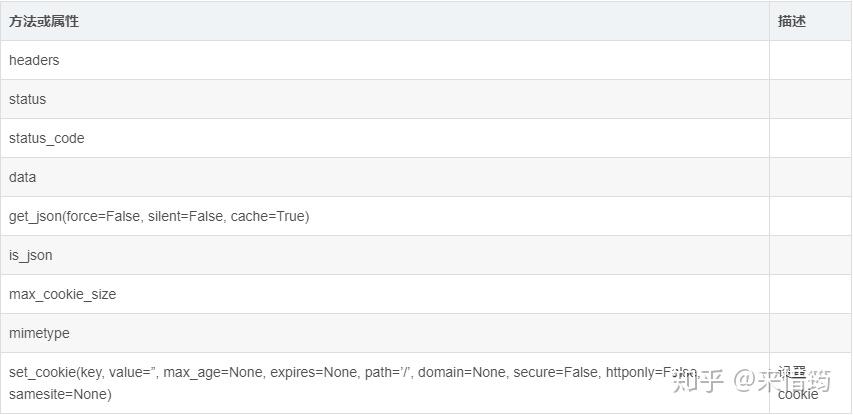Click the status_code entry
Image resolution: width=853 pixels, height=415 pixels.
(46, 138)
